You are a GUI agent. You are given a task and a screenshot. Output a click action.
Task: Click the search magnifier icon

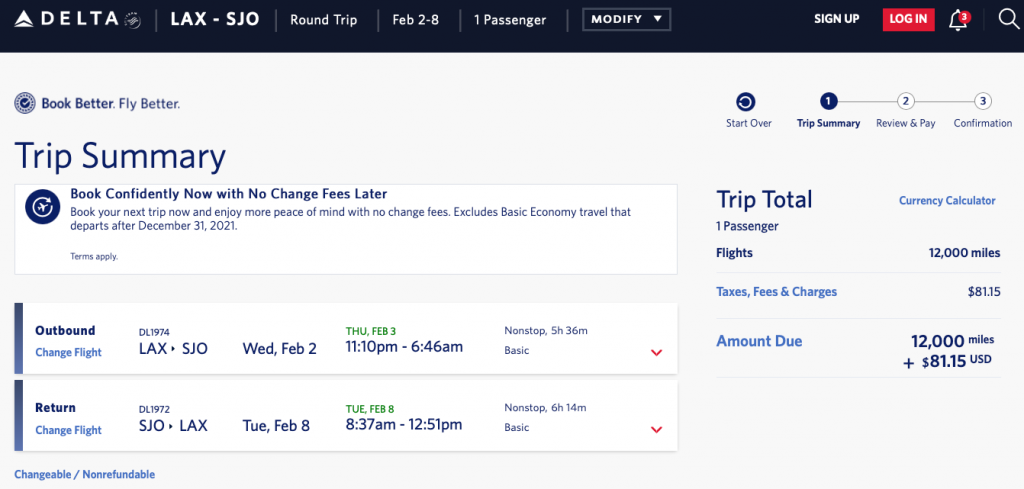click(x=1008, y=19)
